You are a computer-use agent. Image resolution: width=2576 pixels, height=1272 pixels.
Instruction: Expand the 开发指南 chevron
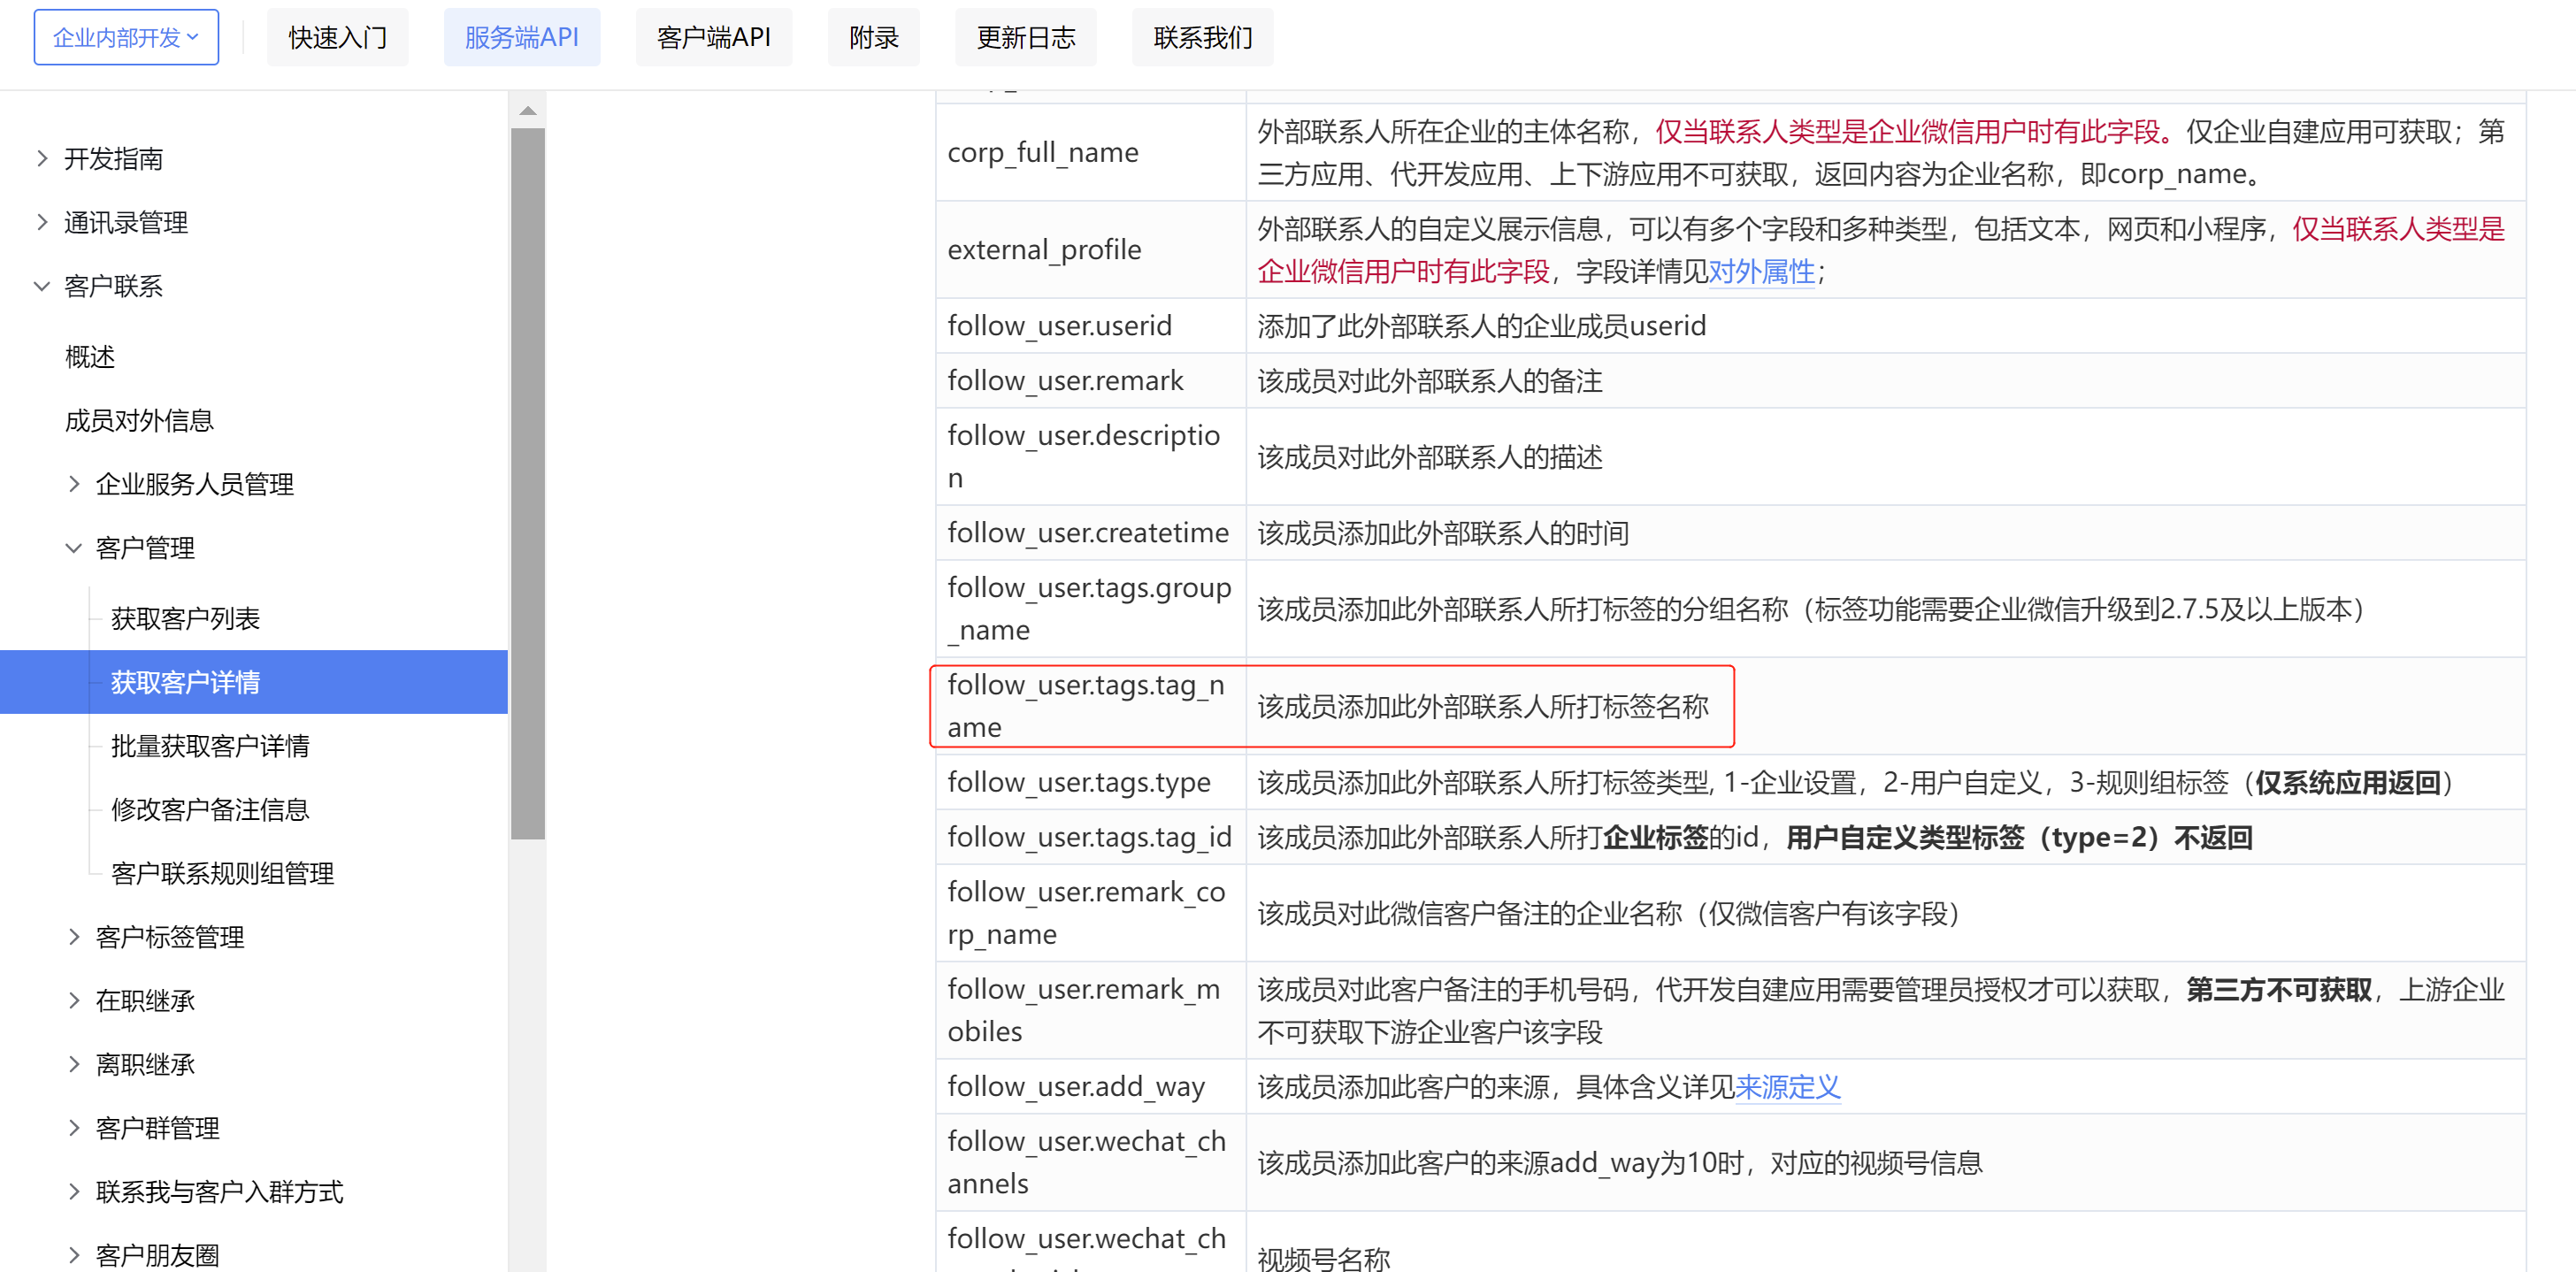coord(42,158)
